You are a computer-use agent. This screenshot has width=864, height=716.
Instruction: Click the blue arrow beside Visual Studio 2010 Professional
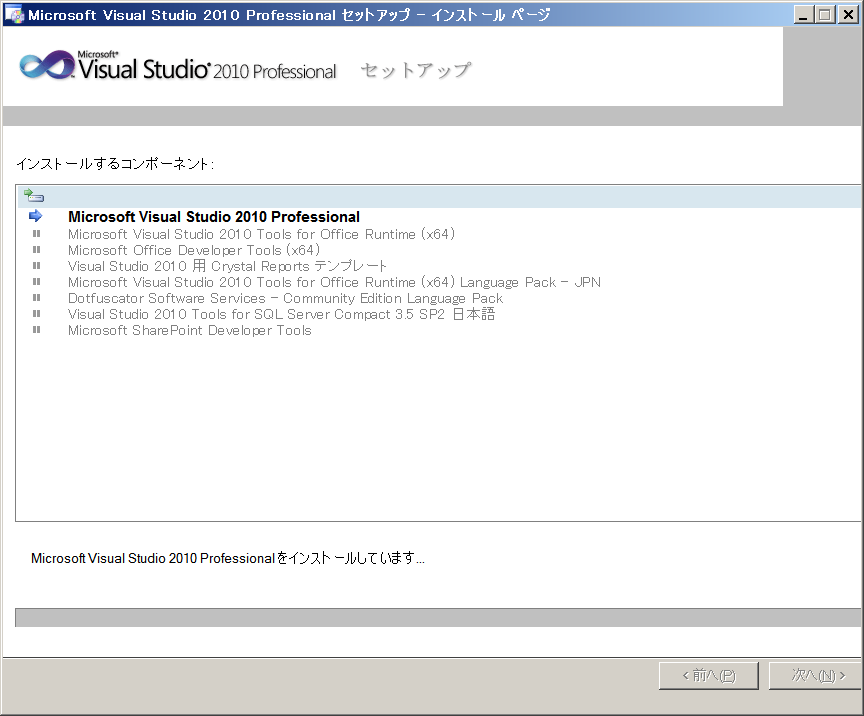[36, 216]
